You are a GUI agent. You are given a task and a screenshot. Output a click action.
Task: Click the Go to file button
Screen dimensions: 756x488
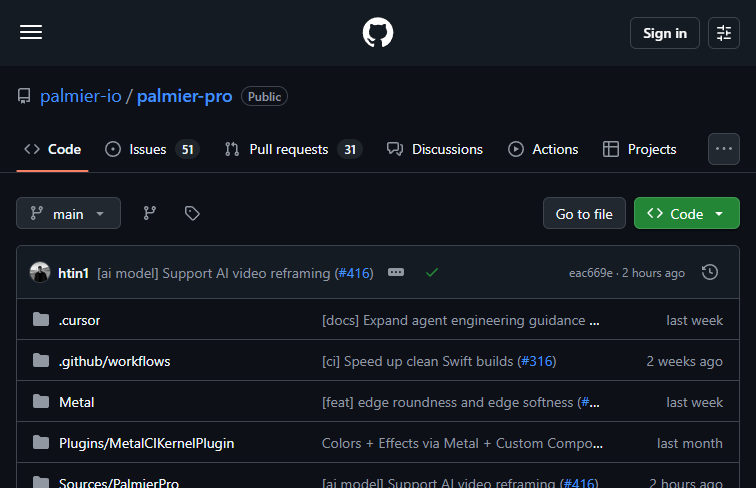pos(584,213)
